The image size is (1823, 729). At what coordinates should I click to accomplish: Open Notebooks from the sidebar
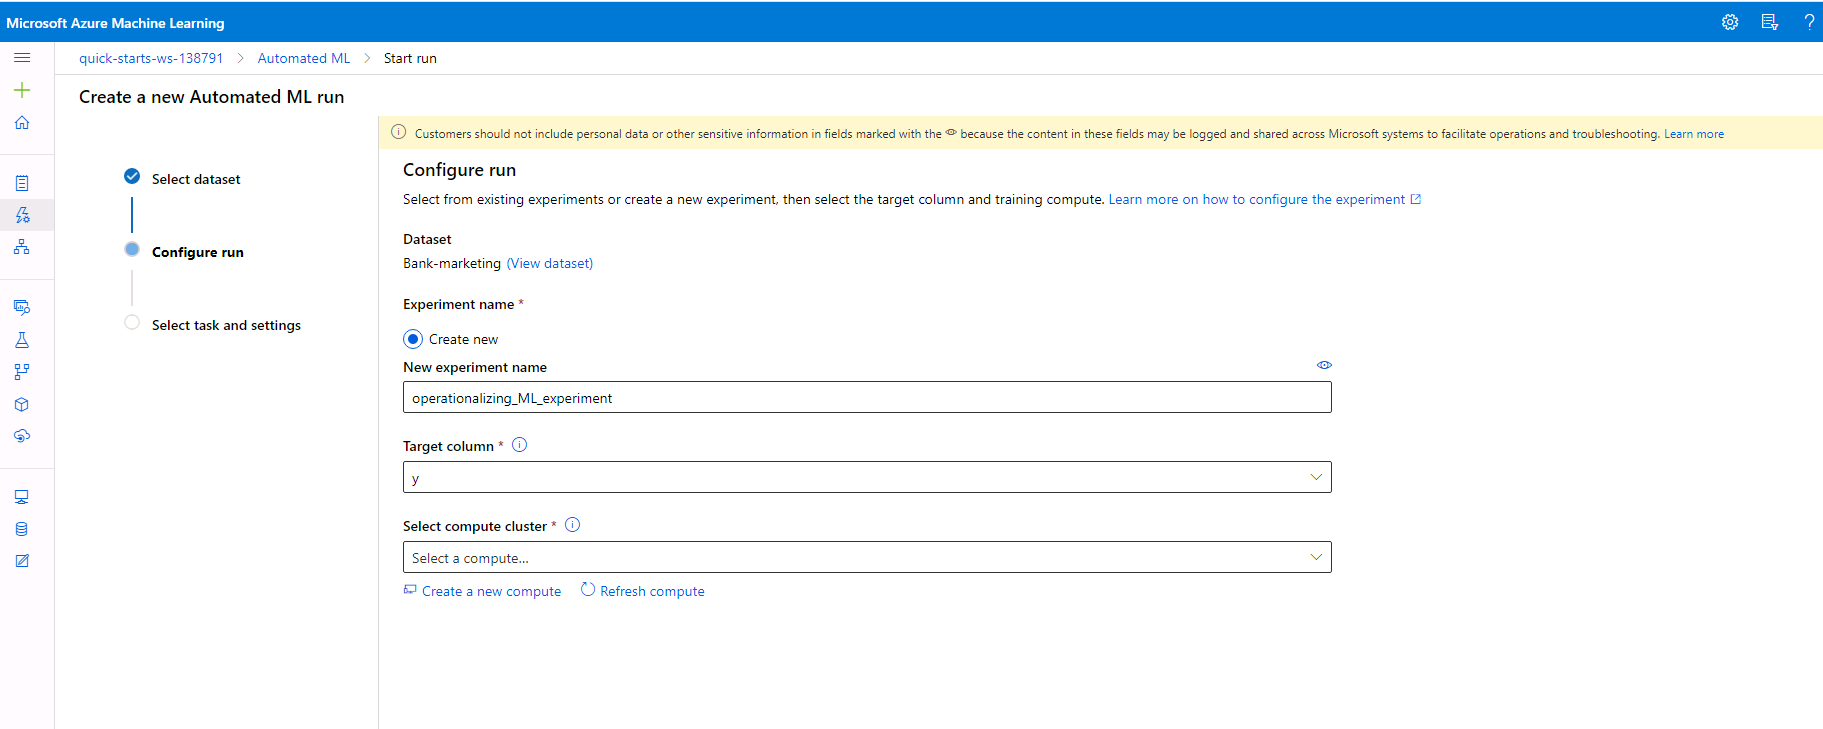click(x=22, y=183)
